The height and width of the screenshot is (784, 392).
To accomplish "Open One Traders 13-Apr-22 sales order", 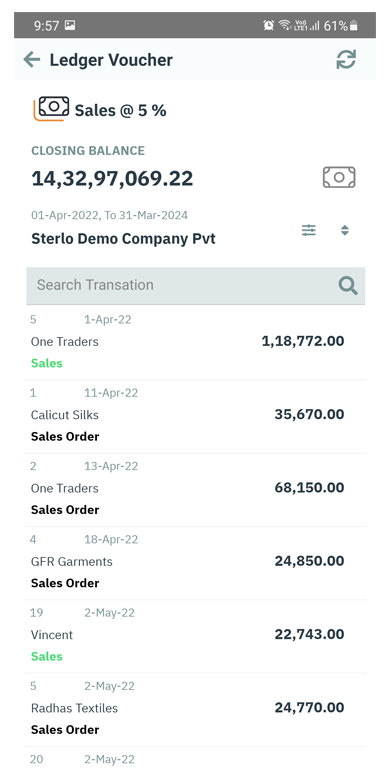I will (196, 490).
